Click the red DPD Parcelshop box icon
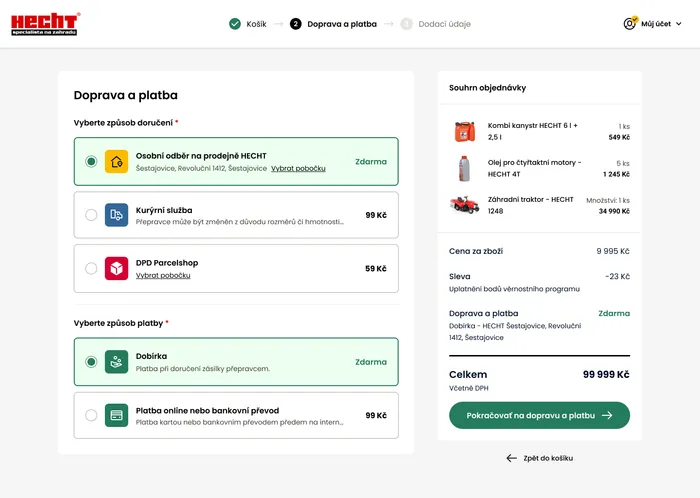The height and width of the screenshot is (498, 700). pos(117,269)
